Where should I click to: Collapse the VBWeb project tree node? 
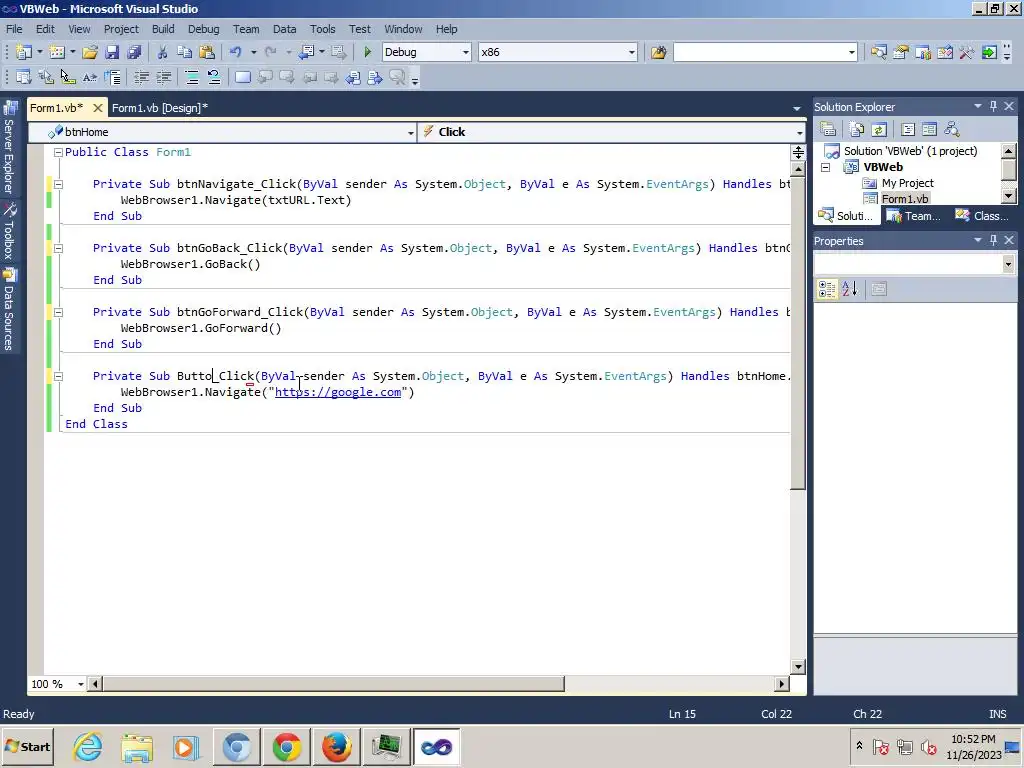coord(825,167)
